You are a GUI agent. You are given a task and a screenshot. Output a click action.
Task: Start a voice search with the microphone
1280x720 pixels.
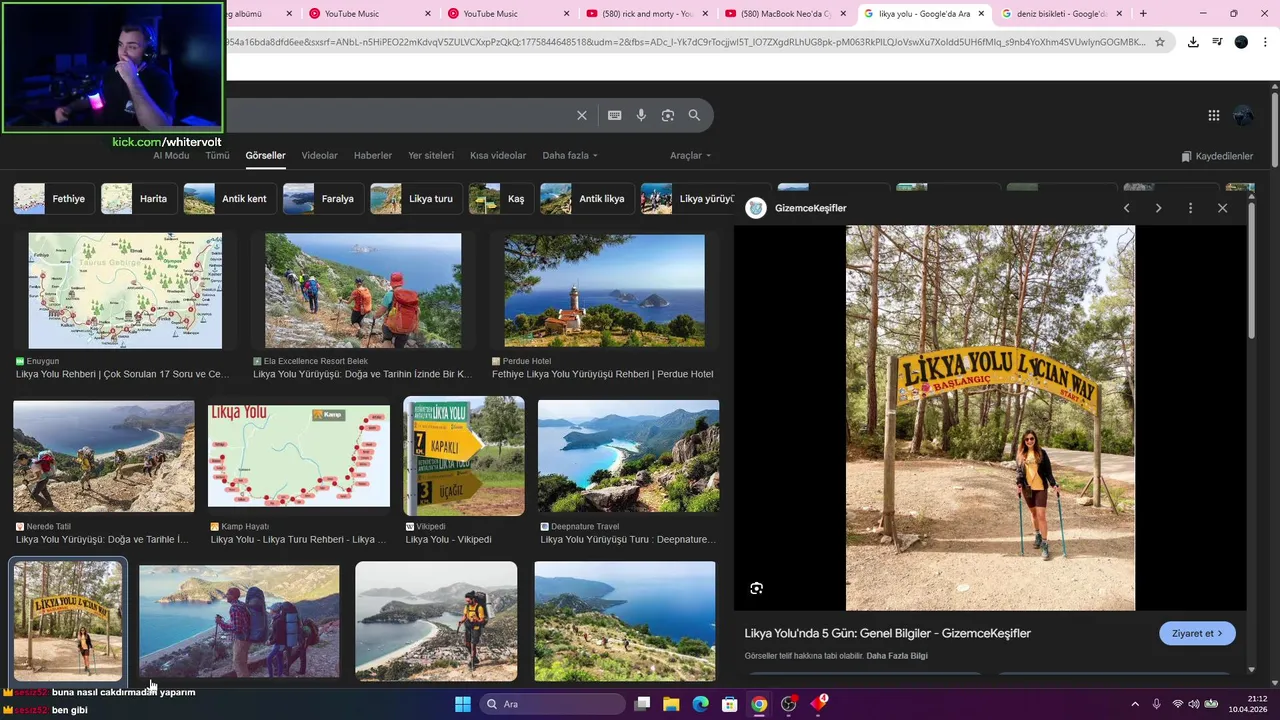tap(641, 115)
